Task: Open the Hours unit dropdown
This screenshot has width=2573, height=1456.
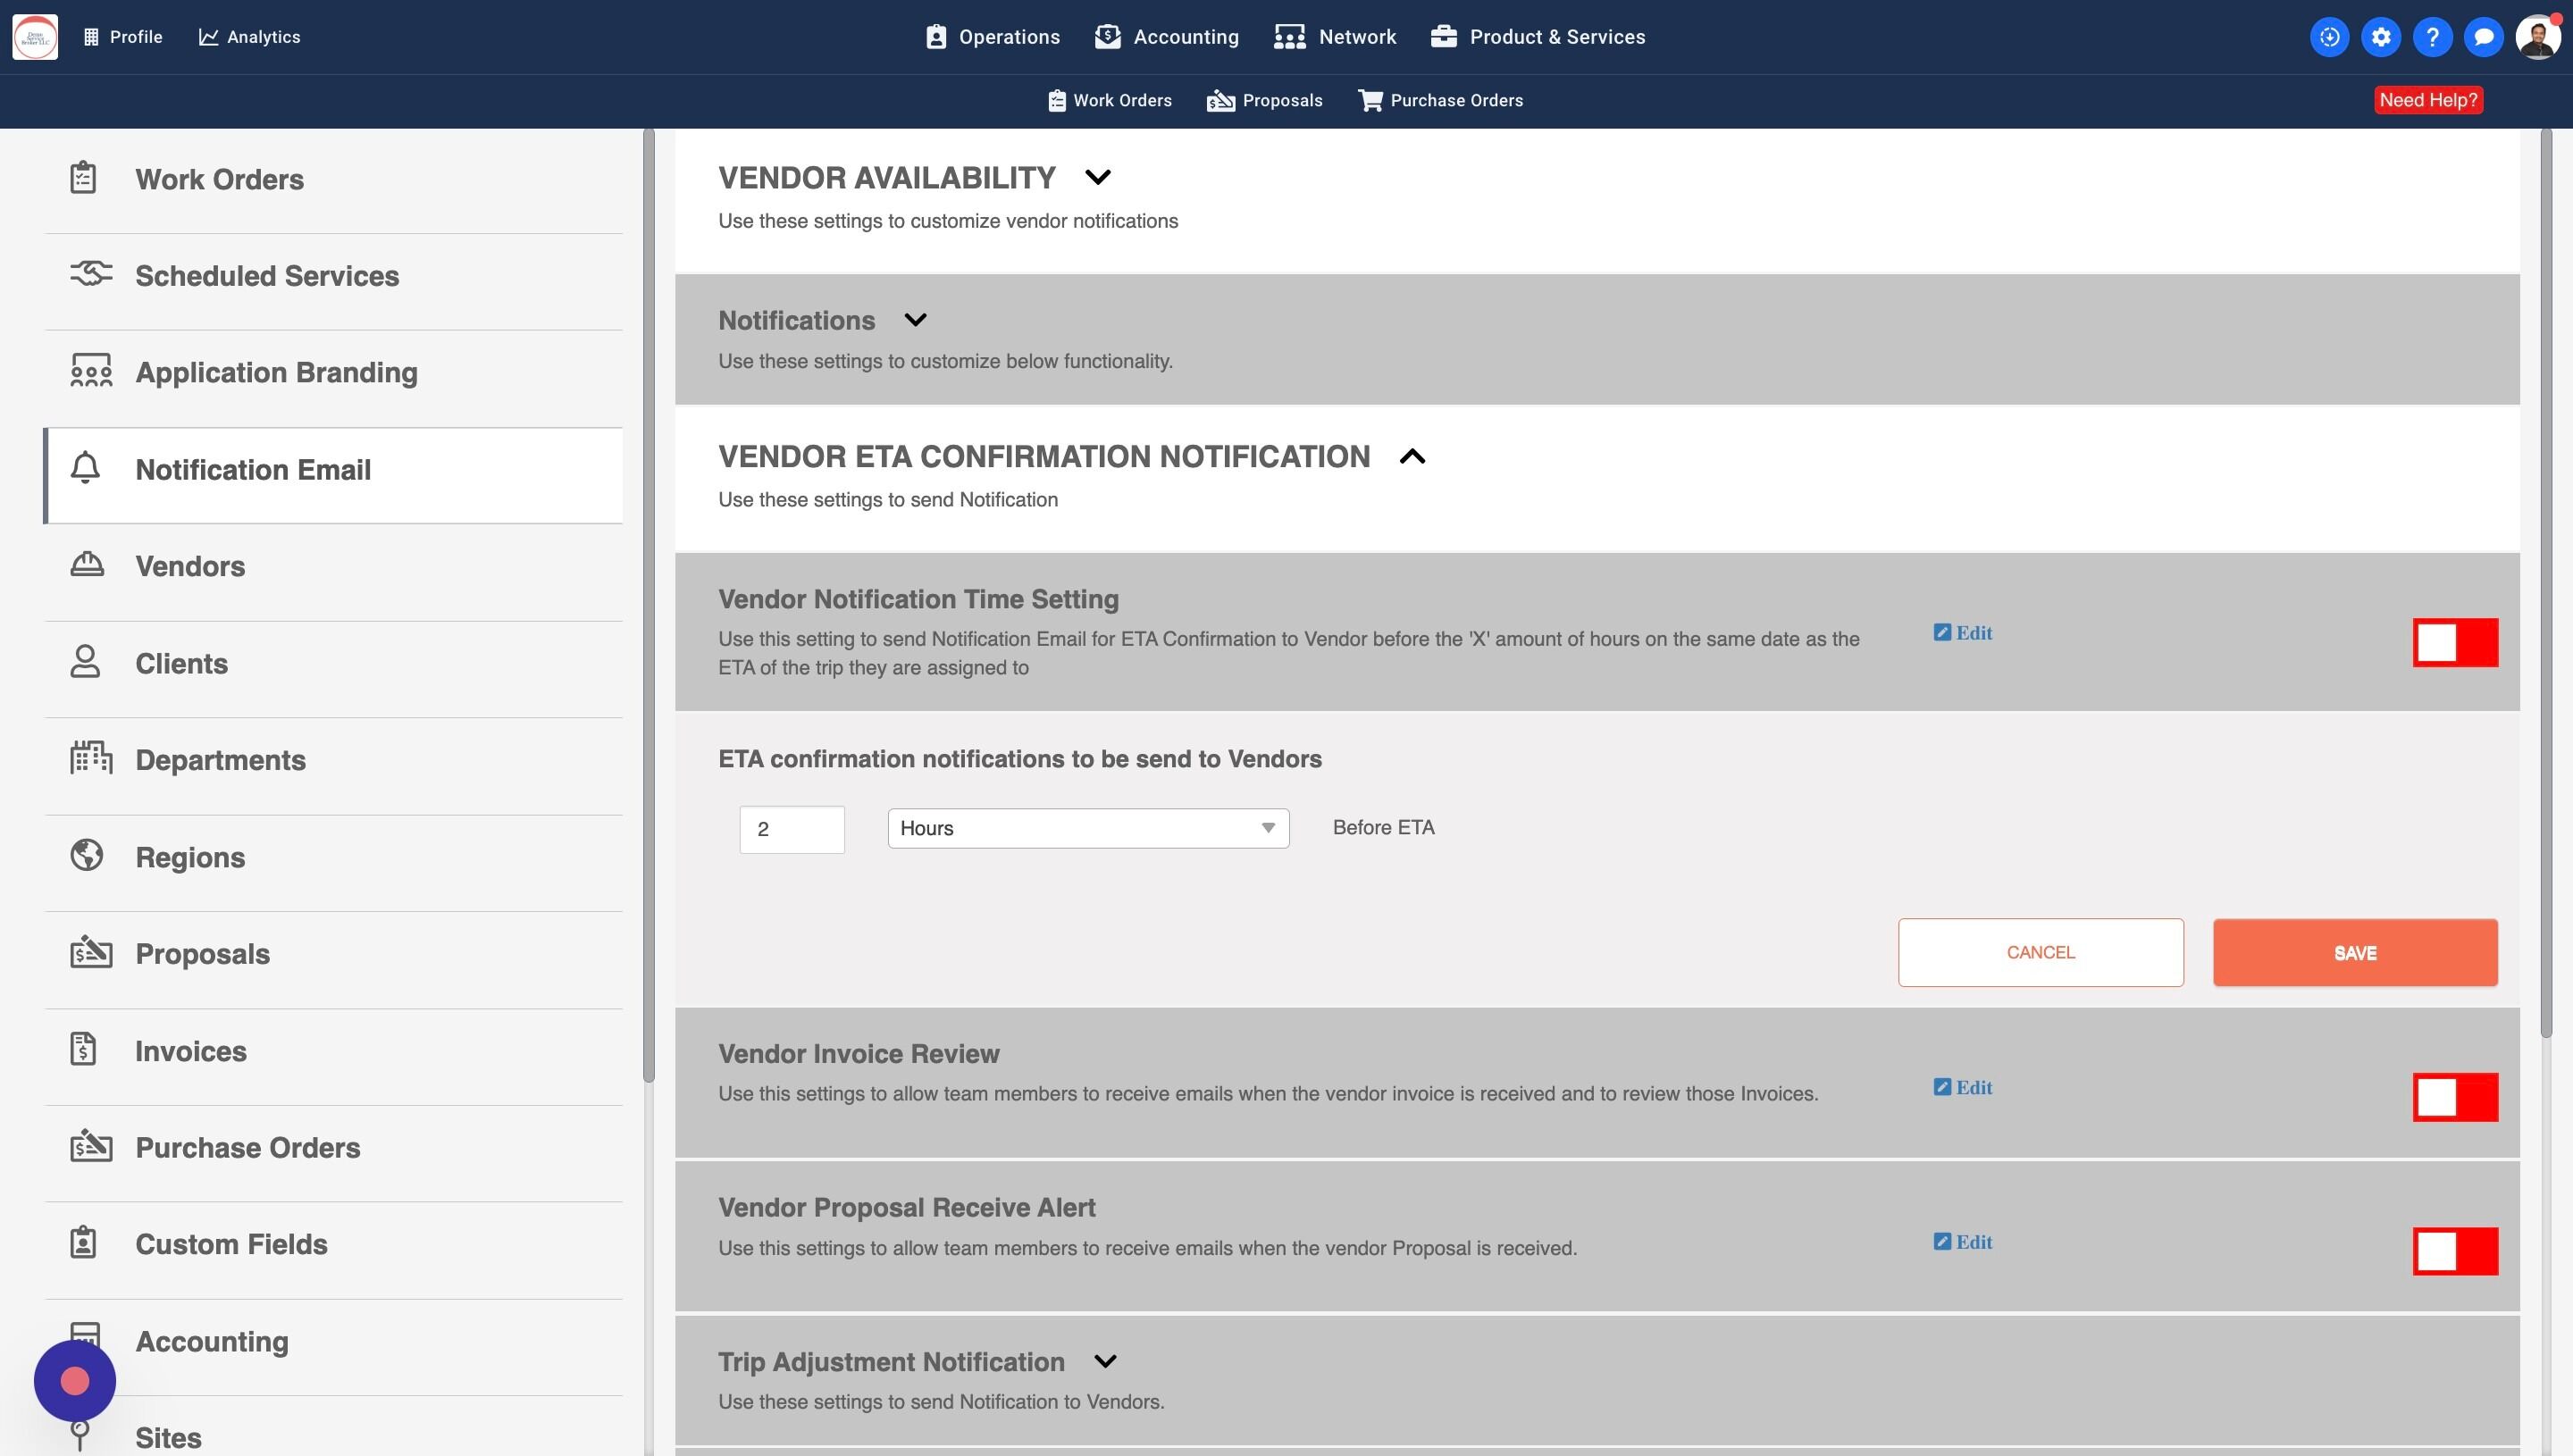Action: (1088, 828)
